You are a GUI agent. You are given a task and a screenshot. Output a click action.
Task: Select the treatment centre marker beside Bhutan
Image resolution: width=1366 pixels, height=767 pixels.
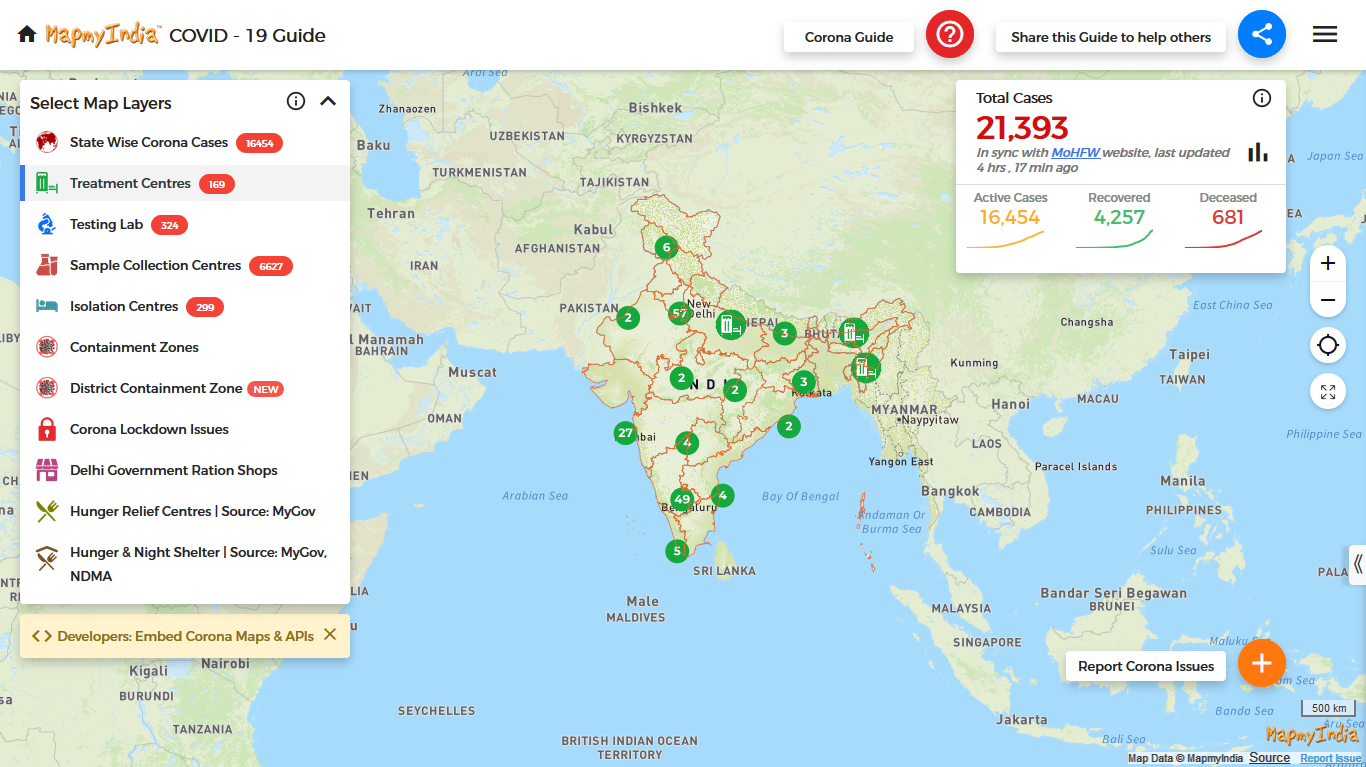click(x=853, y=331)
